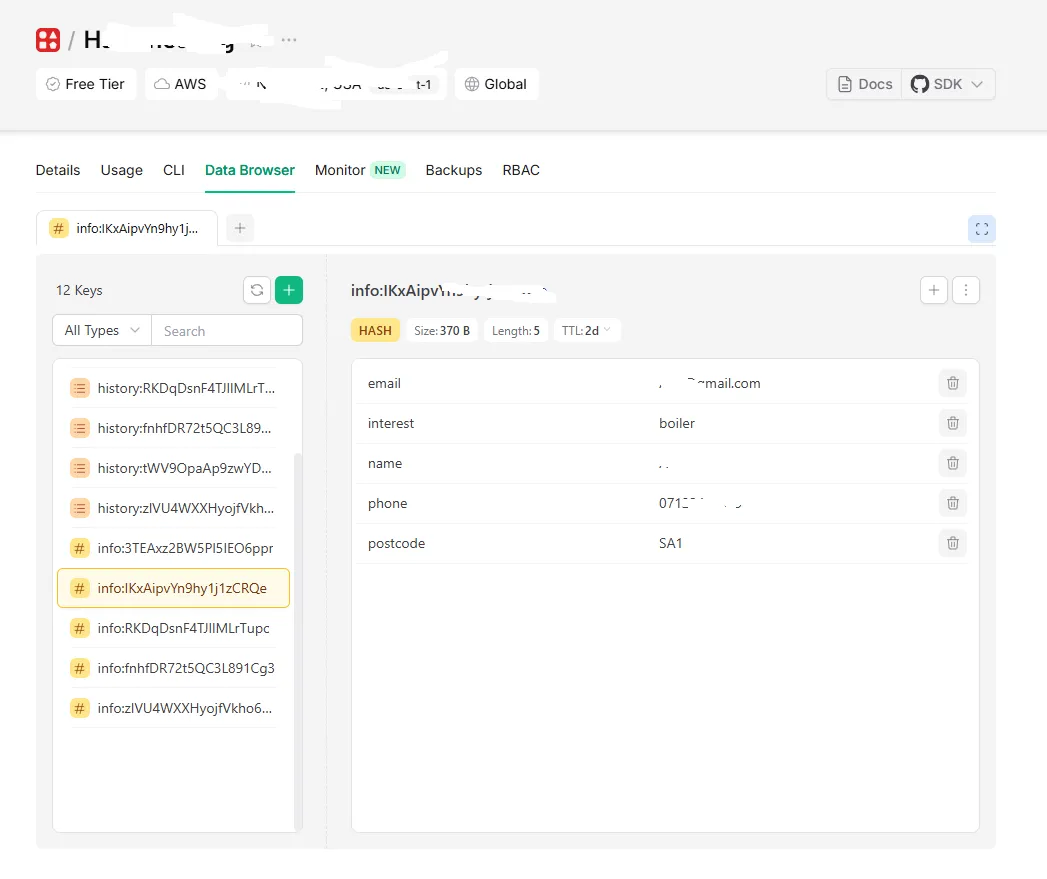Select key history:RKDqDsnF4TJIIMLrT...

173,388
